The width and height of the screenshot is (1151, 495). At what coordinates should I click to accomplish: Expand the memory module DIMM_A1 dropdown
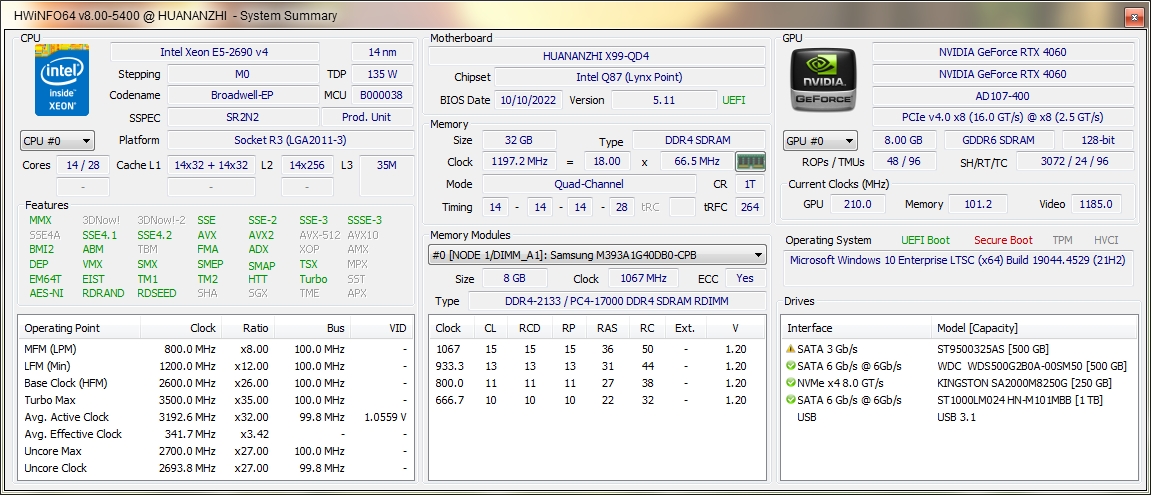(597, 255)
